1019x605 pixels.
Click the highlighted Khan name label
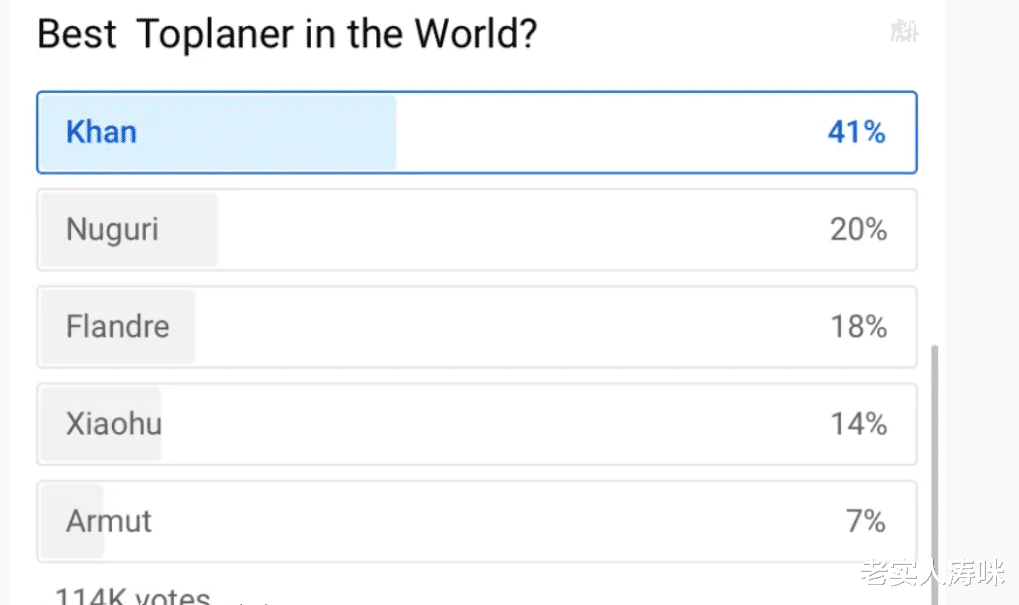[101, 133]
